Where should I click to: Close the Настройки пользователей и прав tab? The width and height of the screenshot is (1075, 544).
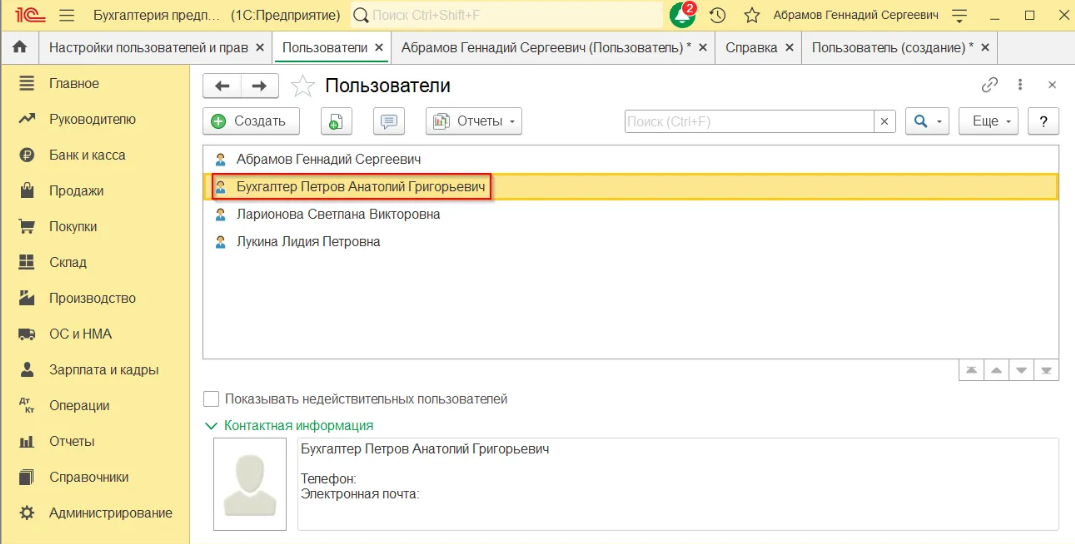[260, 48]
